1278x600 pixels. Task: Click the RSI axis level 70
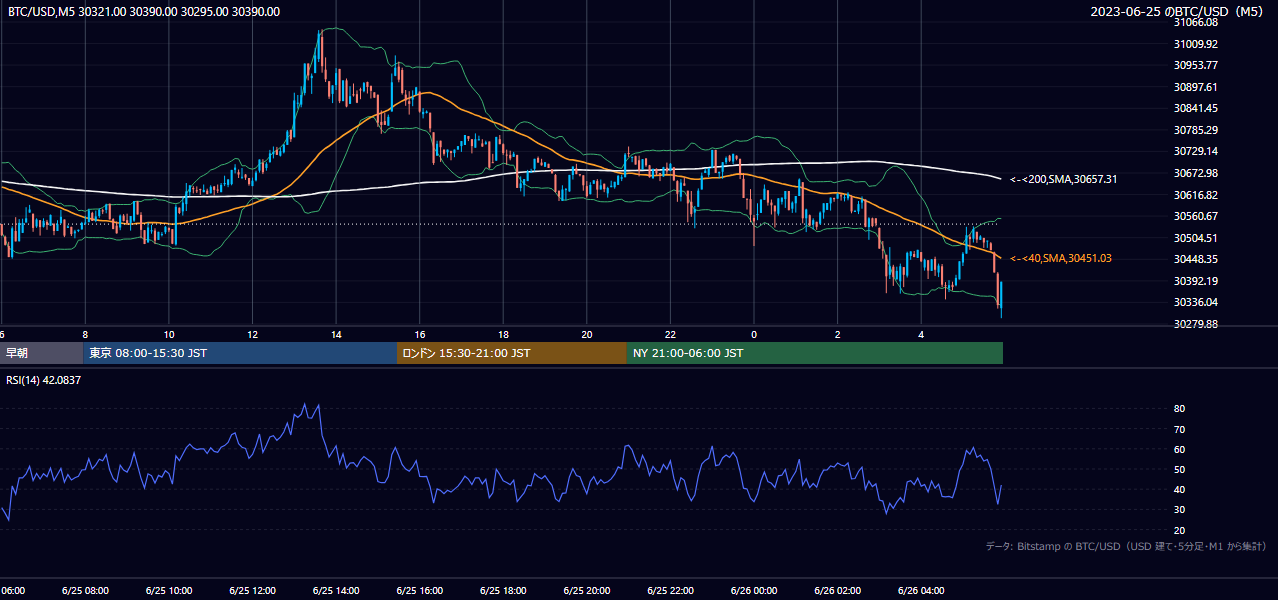(1179, 429)
